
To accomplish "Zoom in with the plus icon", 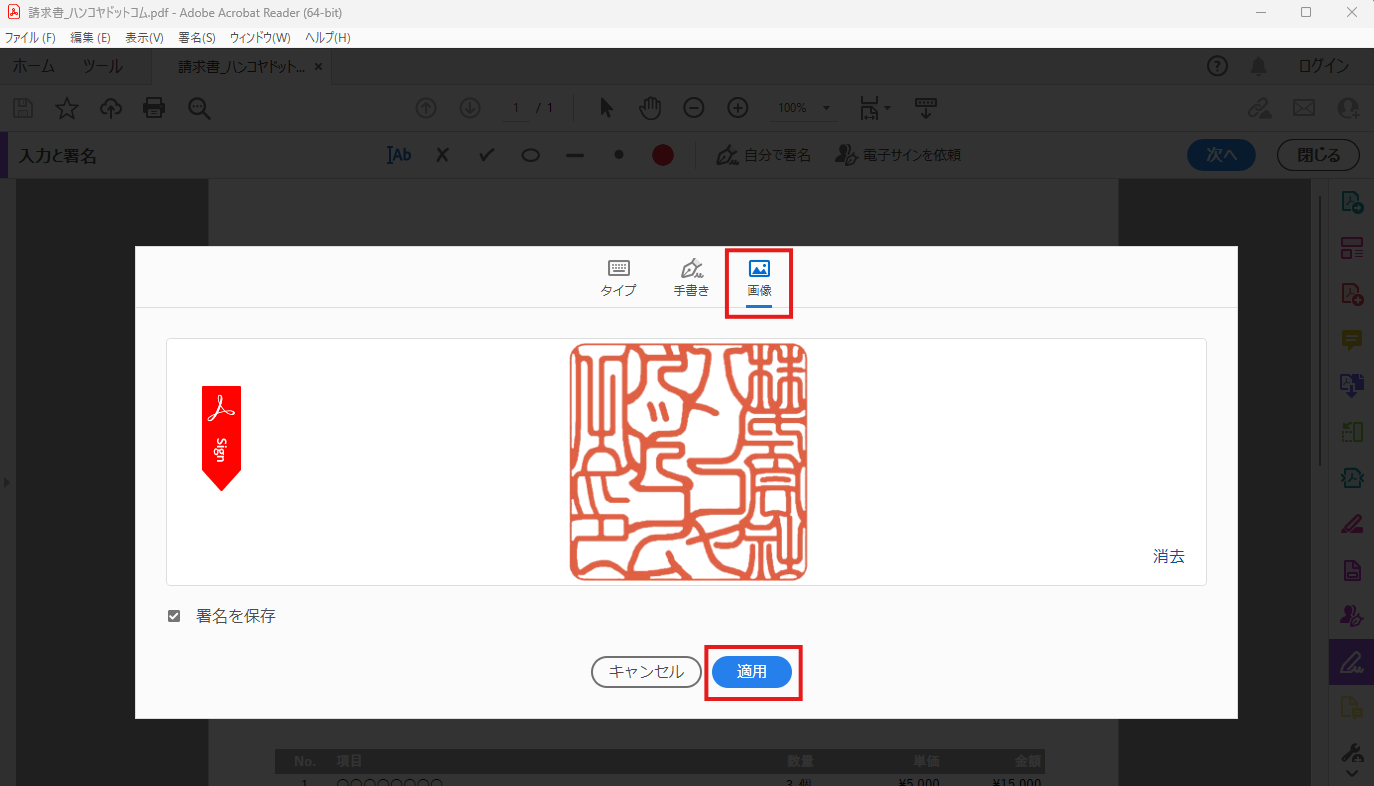I will click(x=737, y=107).
